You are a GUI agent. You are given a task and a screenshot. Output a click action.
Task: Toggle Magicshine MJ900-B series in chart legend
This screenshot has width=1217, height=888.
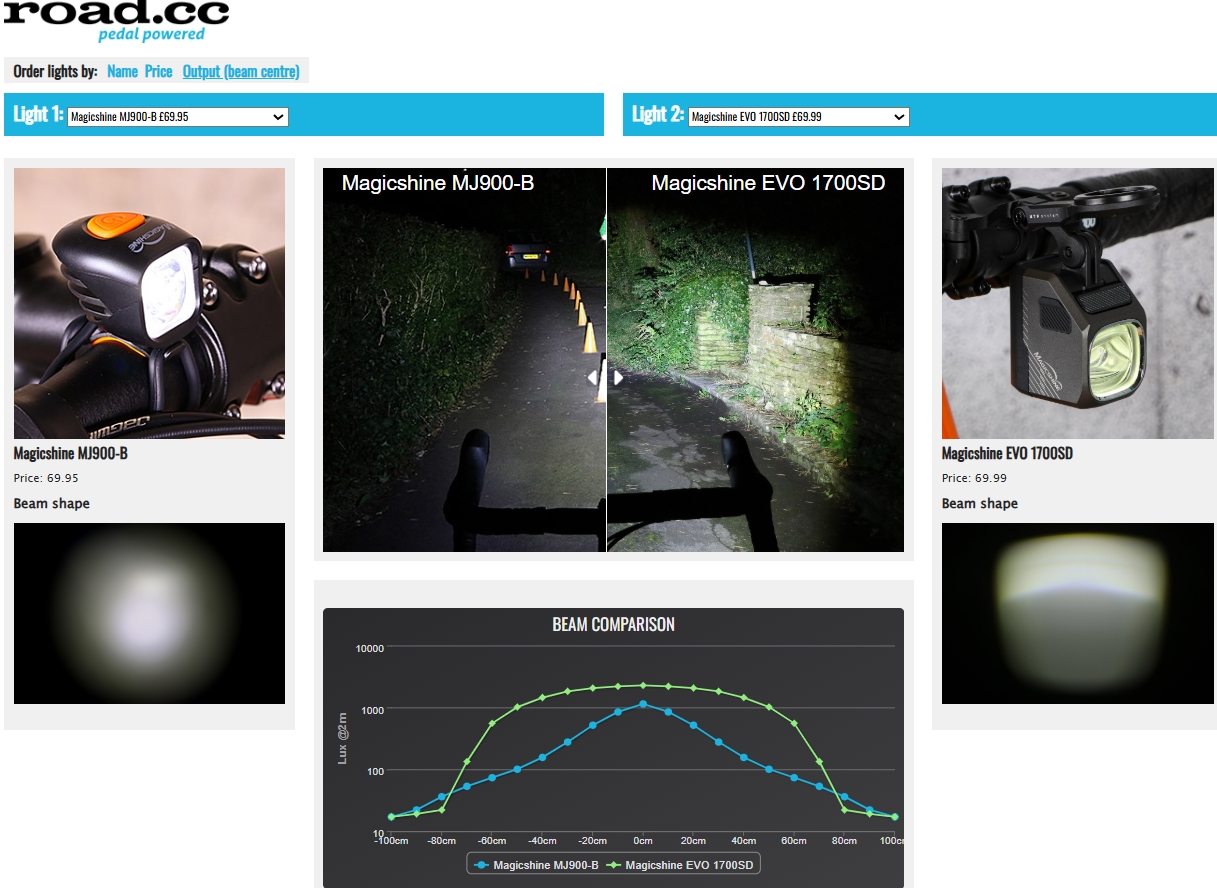pyautogui.click(x=536, y=865)
